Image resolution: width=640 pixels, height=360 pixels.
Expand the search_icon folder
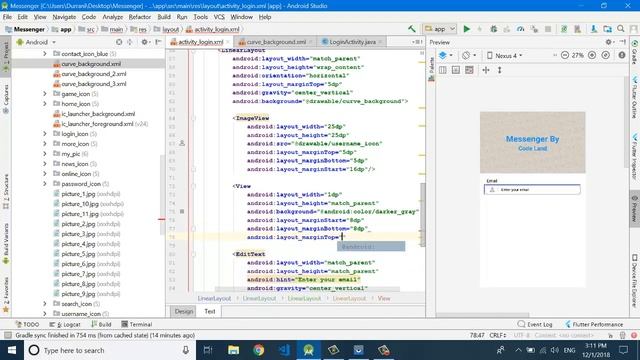45,304
